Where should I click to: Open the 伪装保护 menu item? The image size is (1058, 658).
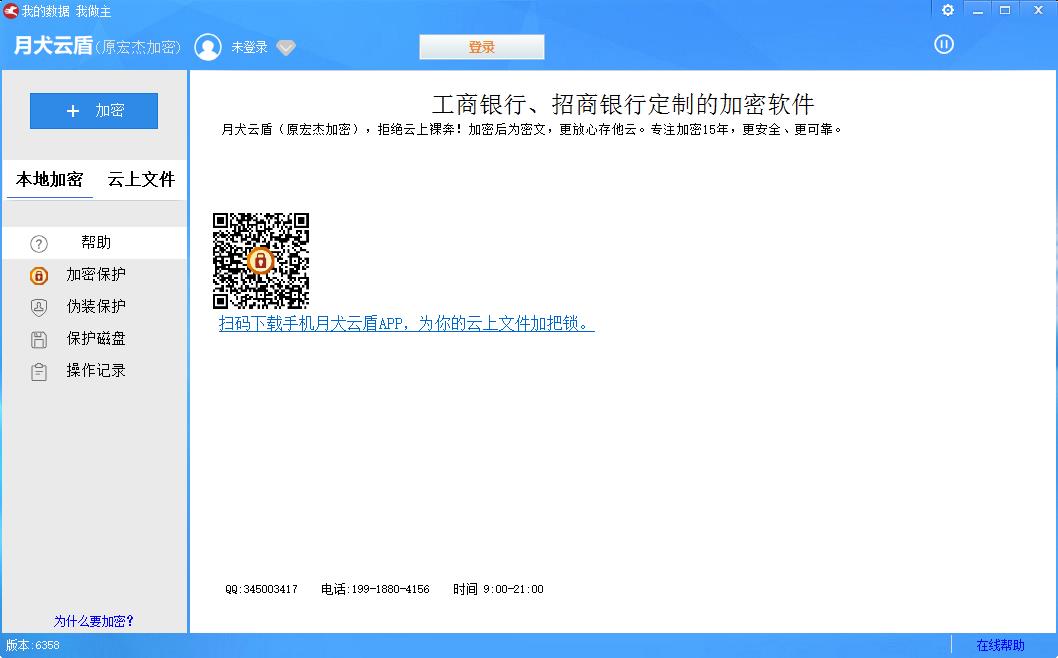click(96, 307)
